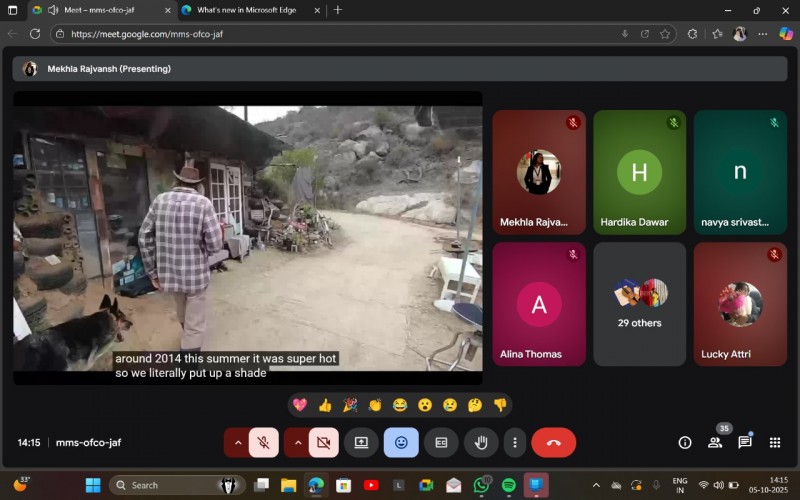The image size is (800, 500).
Task: Raise your hand in the meeting
Action: [x=481, y=442]
